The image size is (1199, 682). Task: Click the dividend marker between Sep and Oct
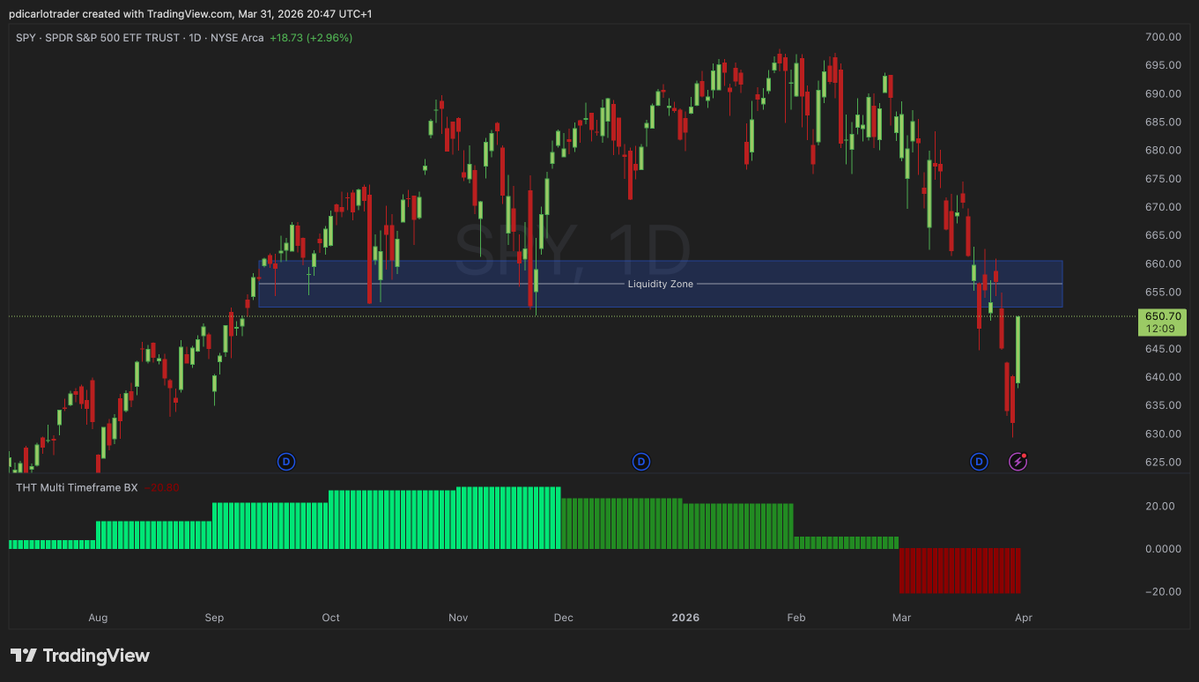tap(286, 462)
